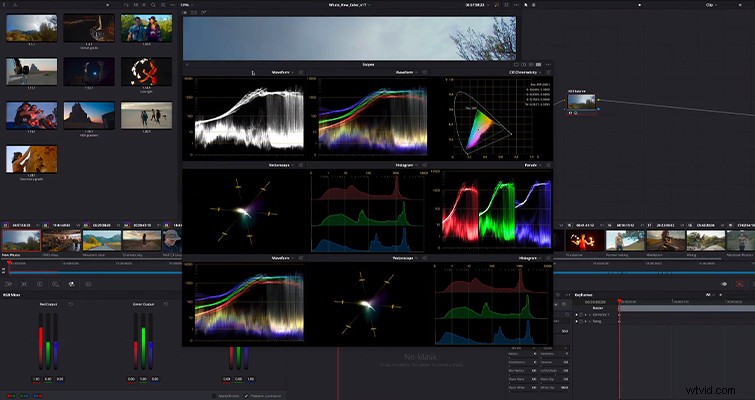Open settings for the middle-row Vectorscope
Viewport: 755px width, 400px height.
point(301,165)
